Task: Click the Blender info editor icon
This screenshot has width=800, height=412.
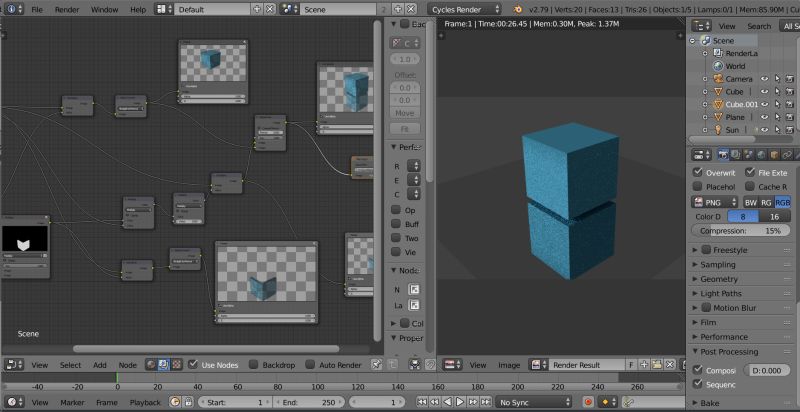Action: [x=14, y=9]
